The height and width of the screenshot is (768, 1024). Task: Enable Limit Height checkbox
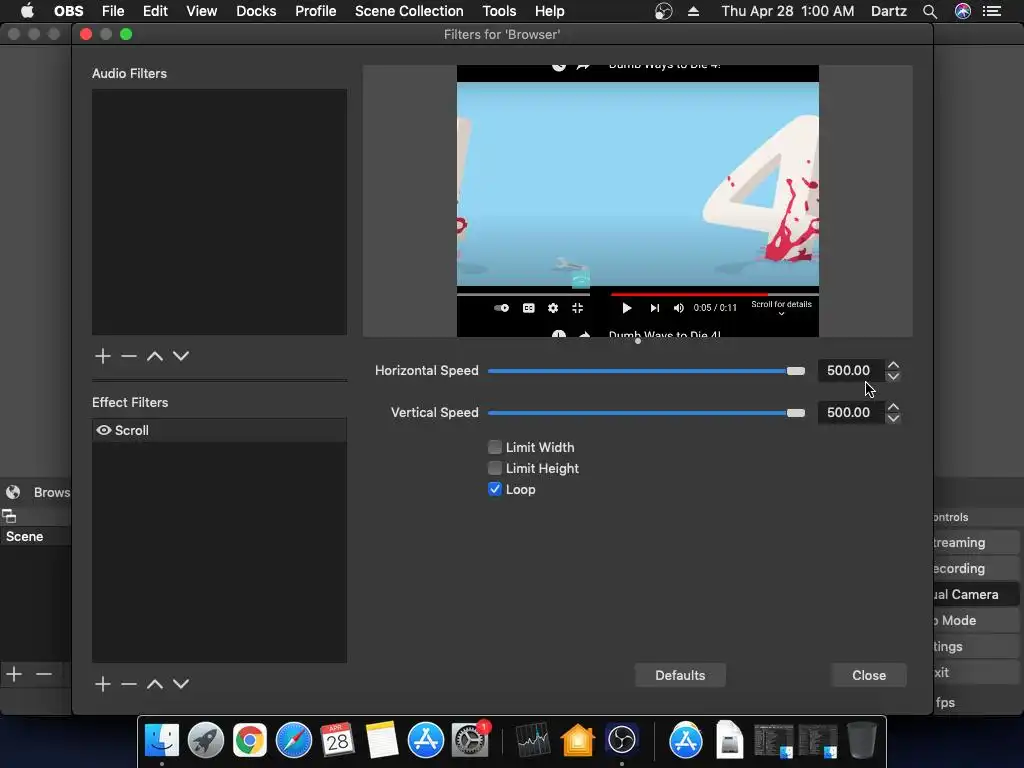coord(495,468)
